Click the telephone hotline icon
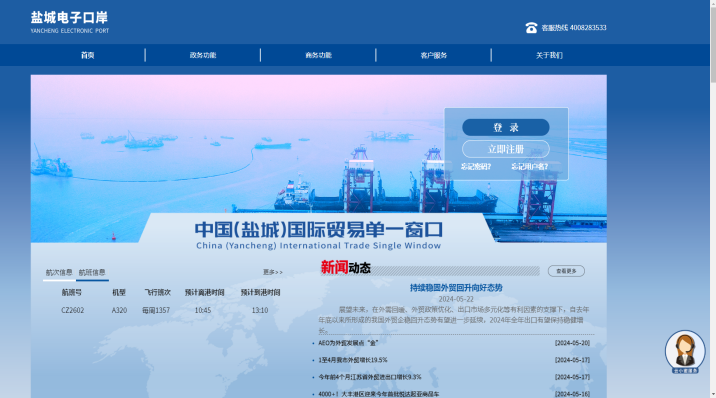This screenshot has width=716, height=398. tap(531, 28)
